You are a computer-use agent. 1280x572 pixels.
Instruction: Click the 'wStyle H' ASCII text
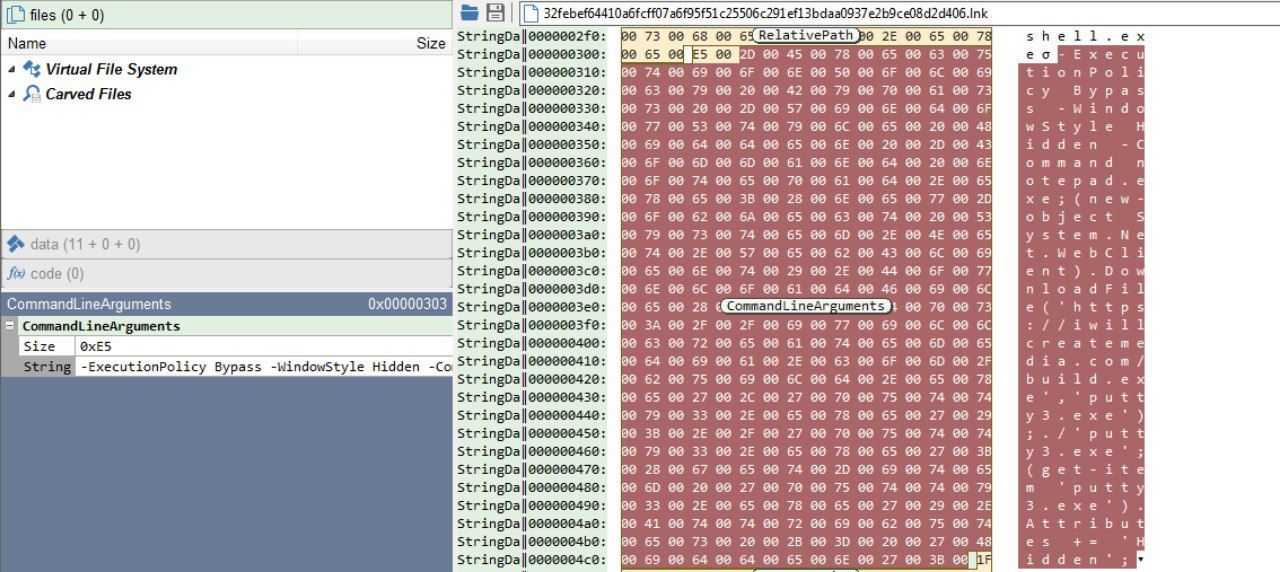pos(1084,126)
